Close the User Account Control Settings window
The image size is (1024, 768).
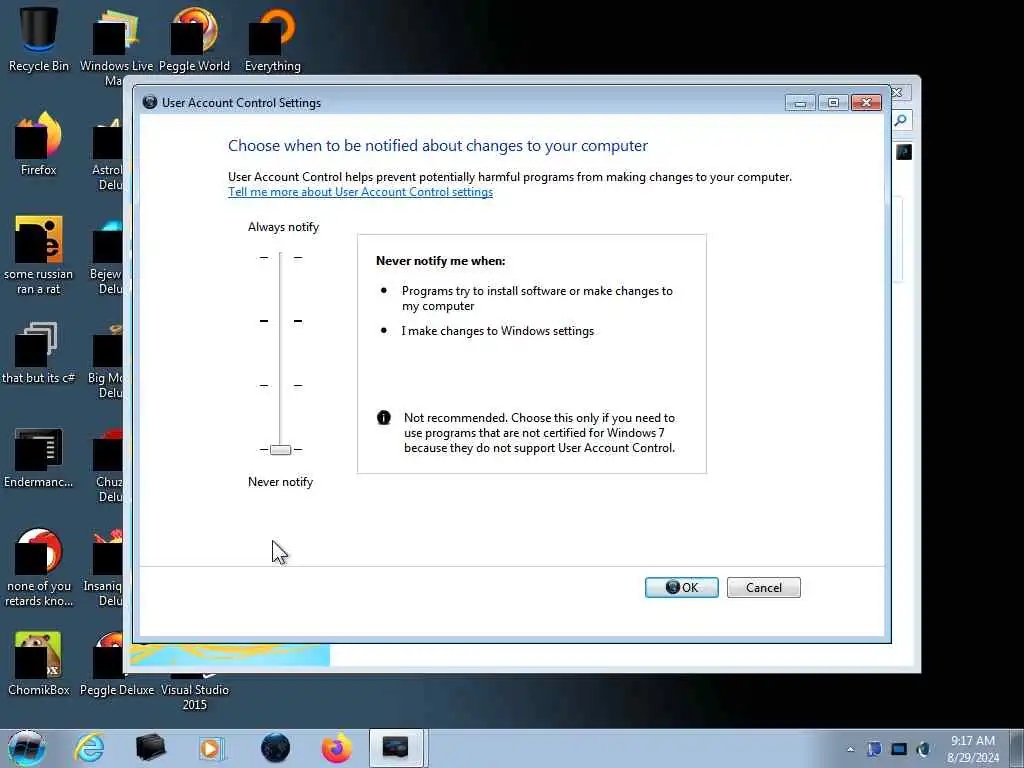867,103
